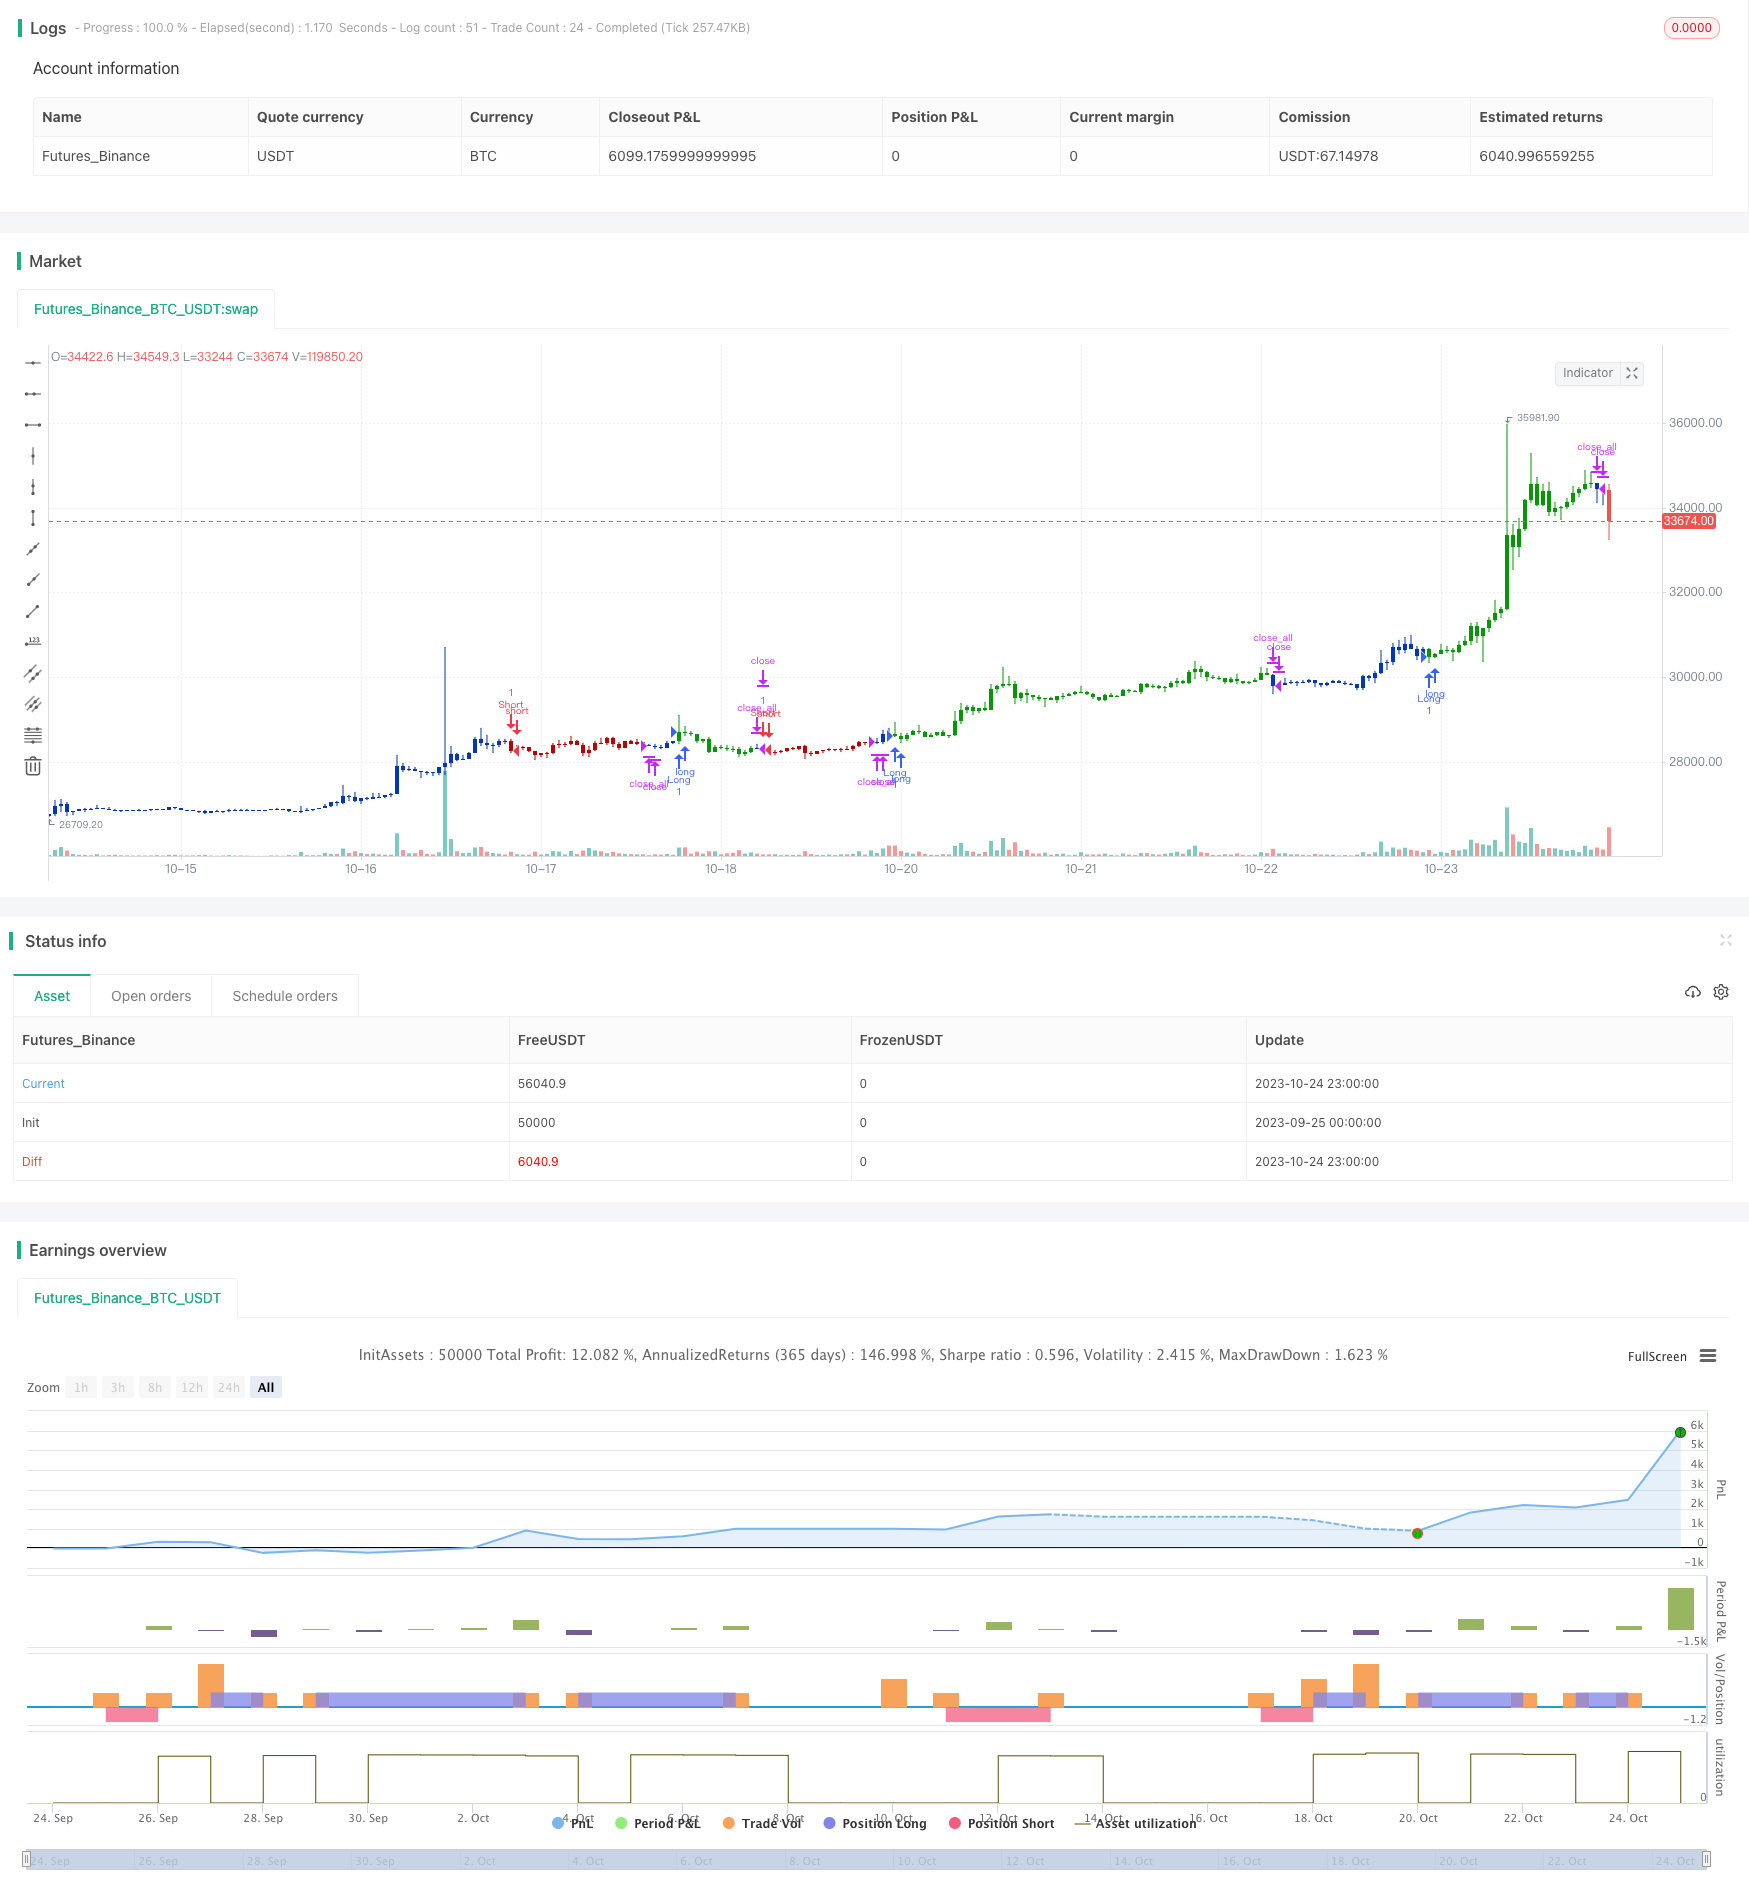Open the Open orders tab
Viewport: 1749px width, 1899px height.
pos(151,996)
